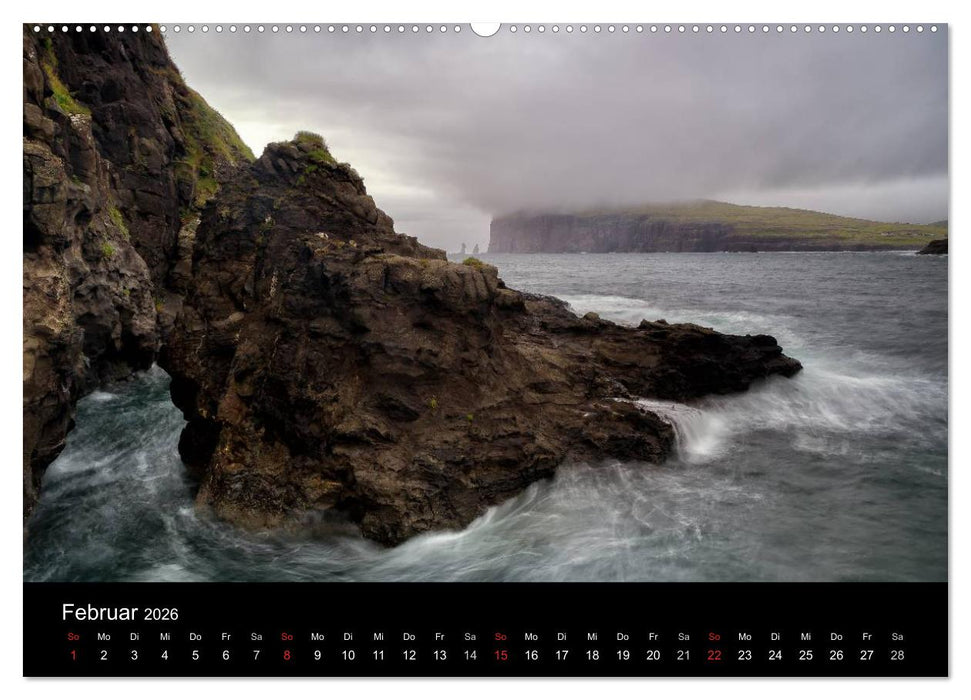Select the Sa column header
The width and height of the screenshot is (971, 700).
tap(257, 635)
